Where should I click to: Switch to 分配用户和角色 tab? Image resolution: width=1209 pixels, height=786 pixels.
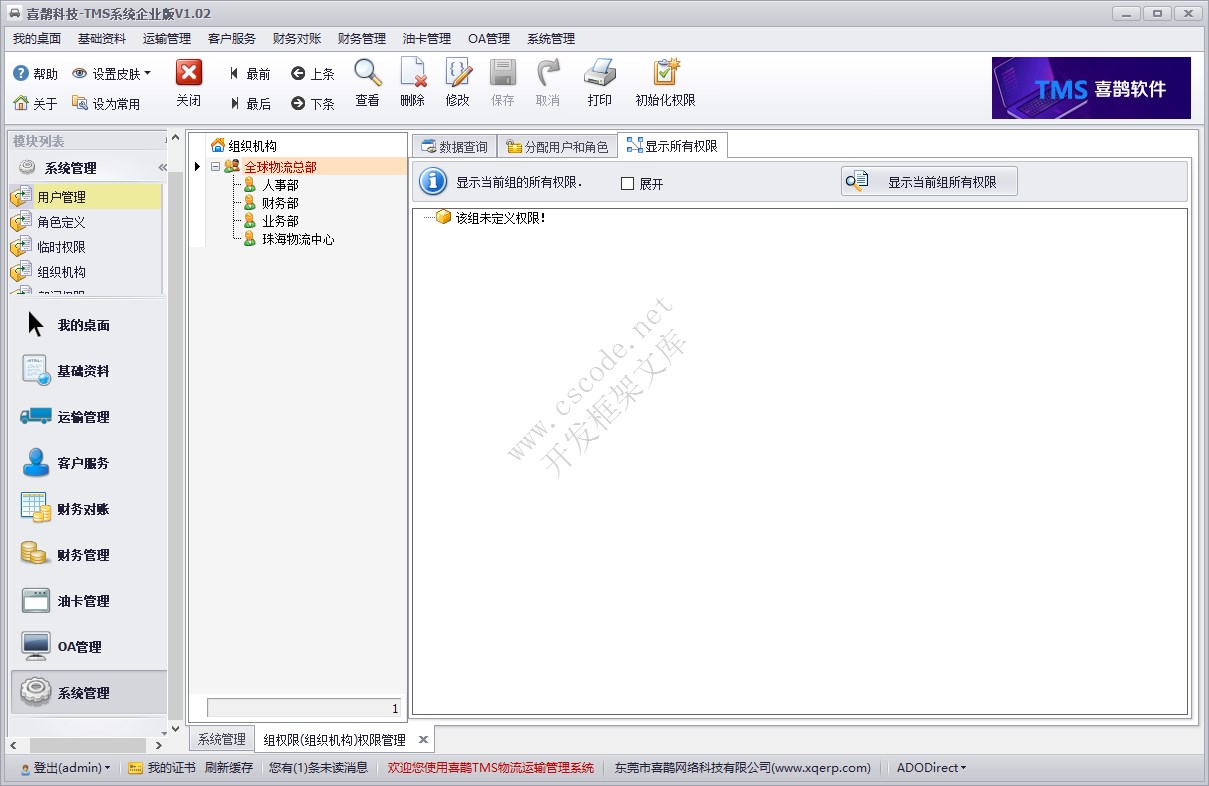pos(557,147)
